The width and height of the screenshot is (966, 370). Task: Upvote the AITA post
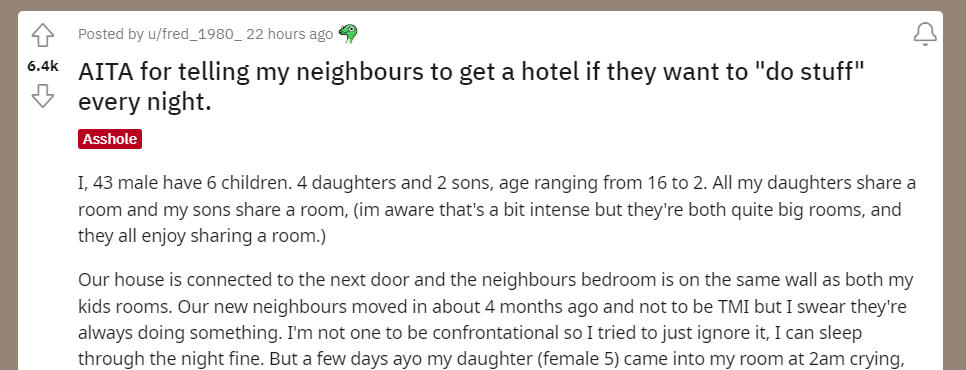[43, 36]
